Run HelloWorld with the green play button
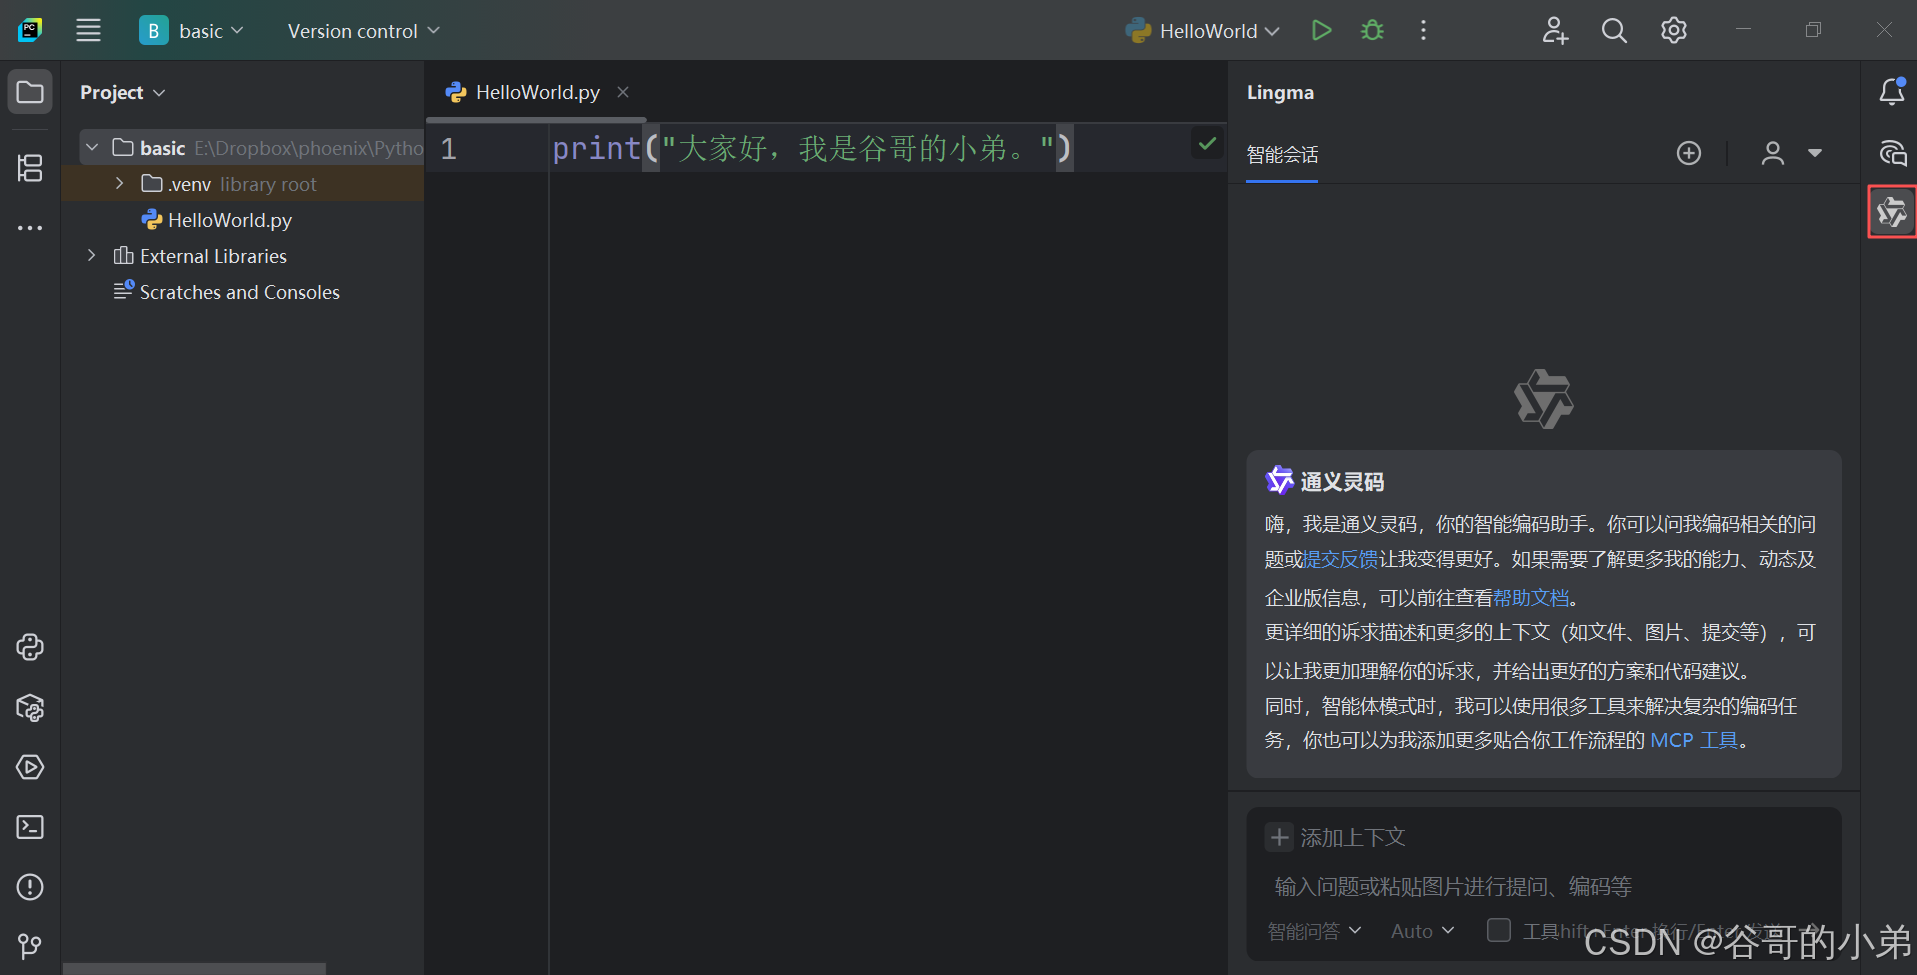1917x975 pixels. coord(1321,30)
